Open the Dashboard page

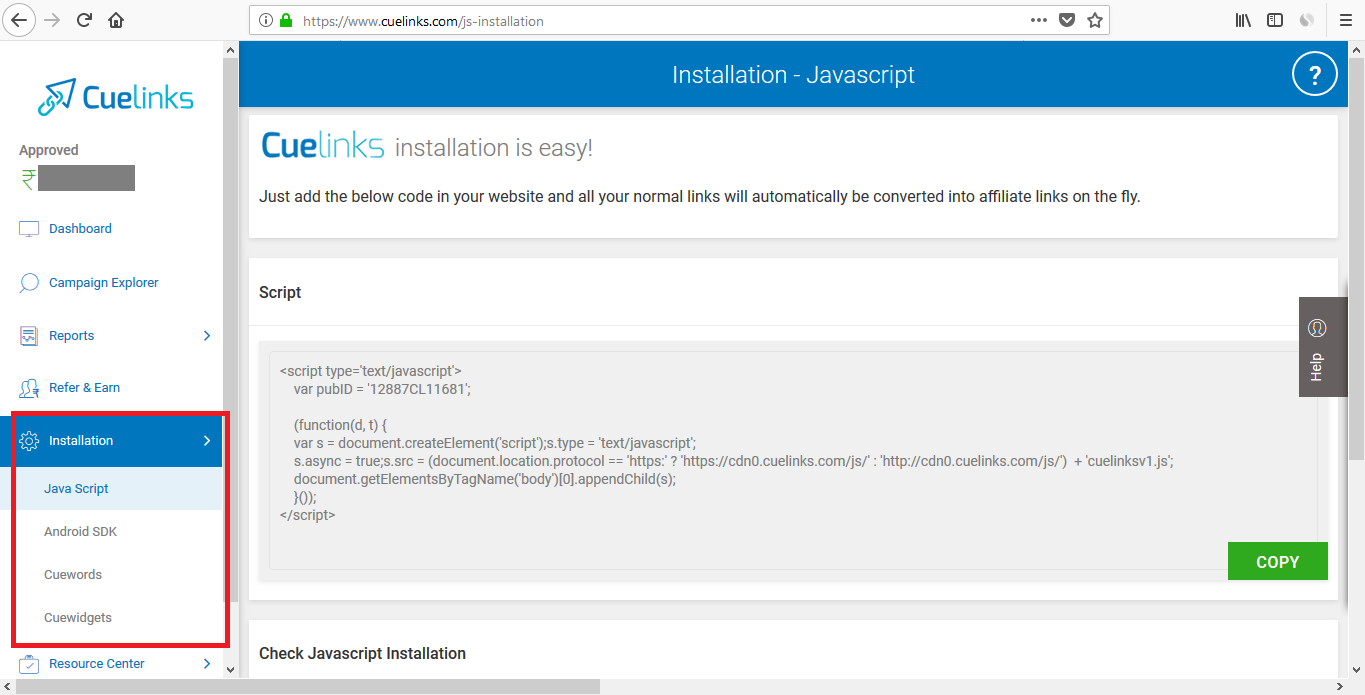[x=80, y=229]
